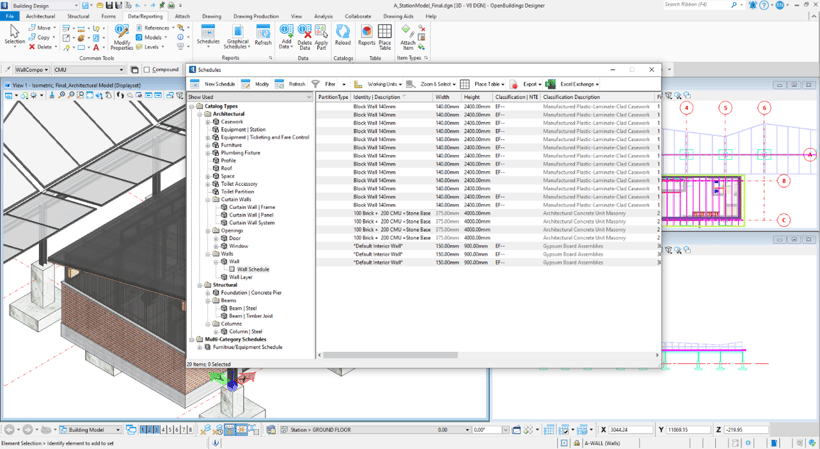
Task: Expand the Casework tree node
Action: click(x=208, y=122)
